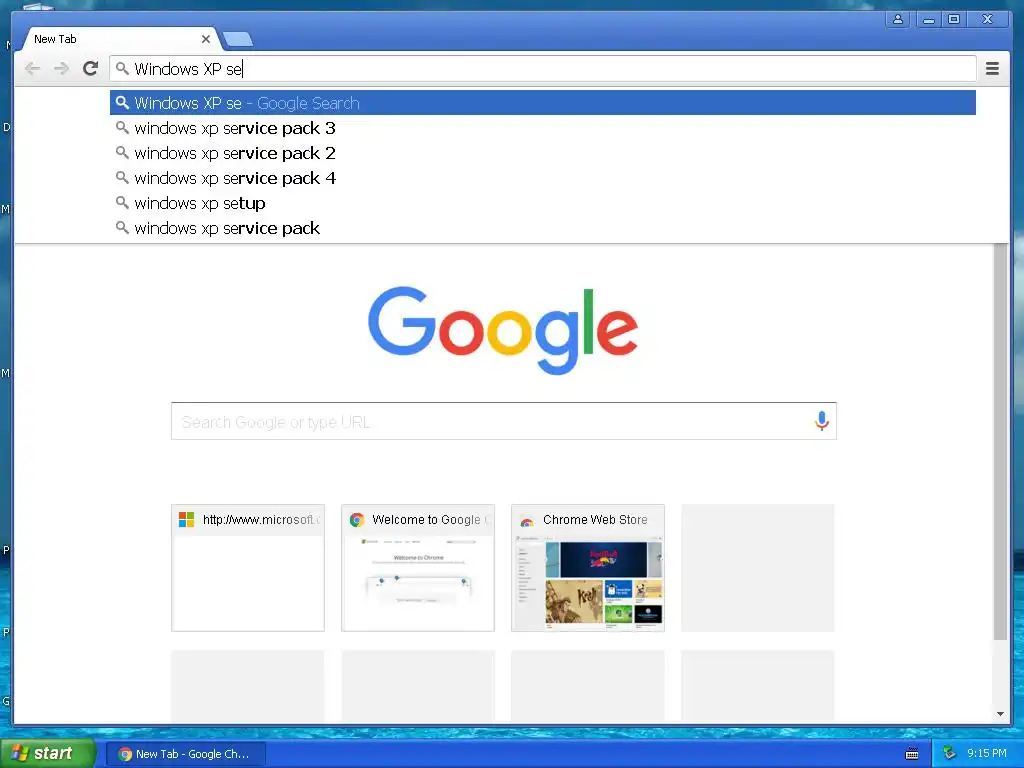Close the New Tab tab

click(206, 39)
